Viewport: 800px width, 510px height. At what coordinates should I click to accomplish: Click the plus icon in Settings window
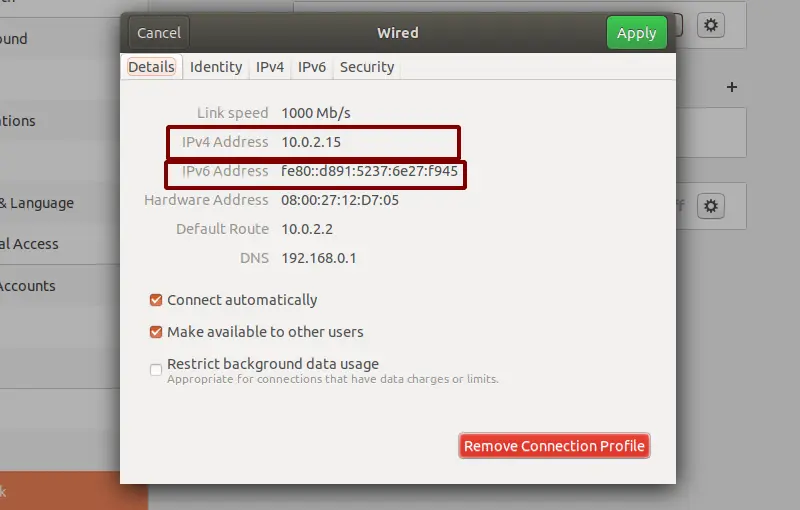tap(732, 87)
